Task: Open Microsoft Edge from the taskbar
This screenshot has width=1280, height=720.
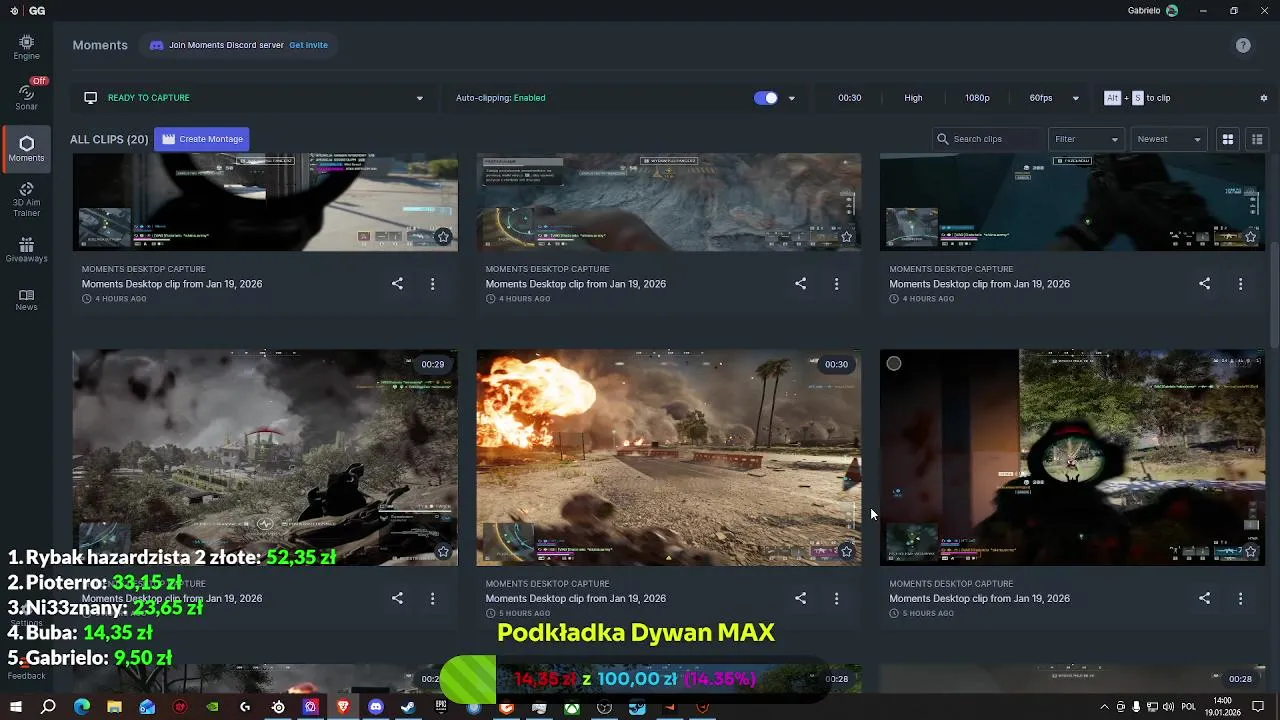Action: [82, 707]
